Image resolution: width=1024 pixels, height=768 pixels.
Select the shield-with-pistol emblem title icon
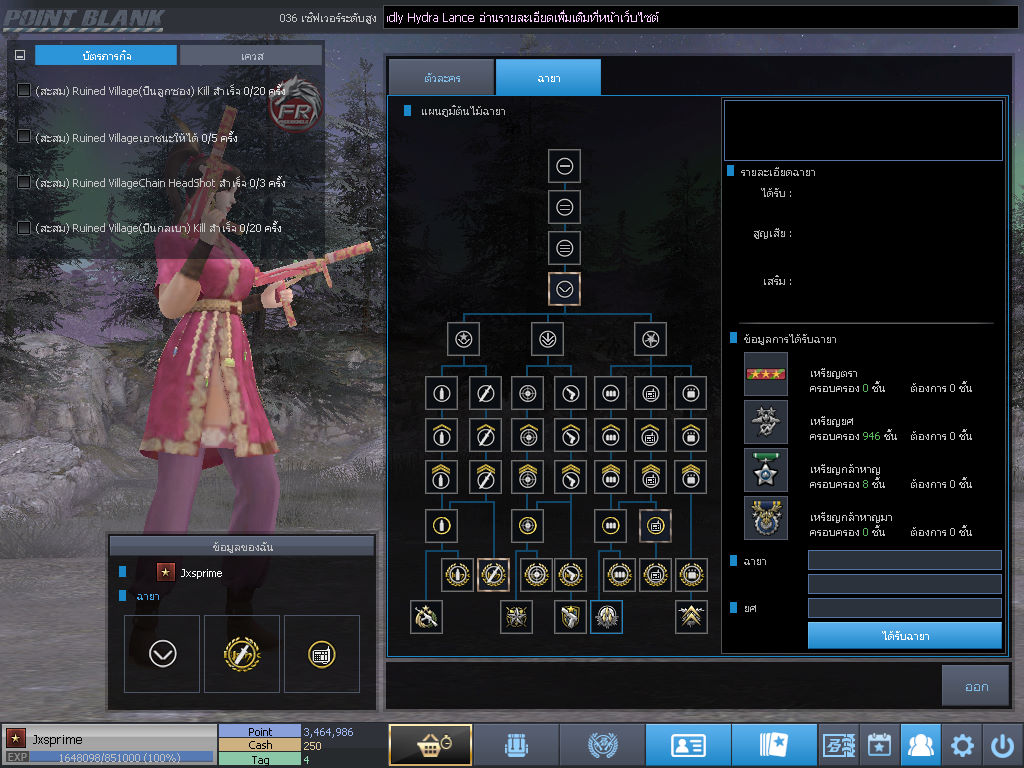[570, 616]
